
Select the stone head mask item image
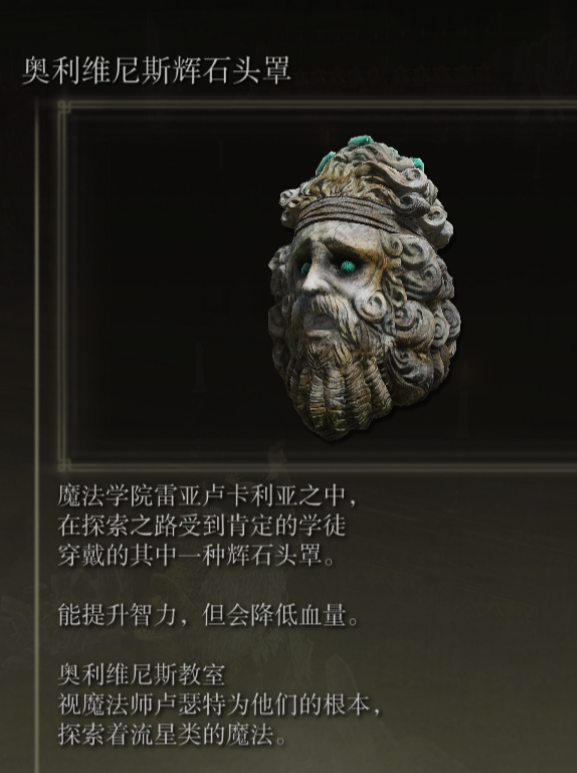click(364, 287)
